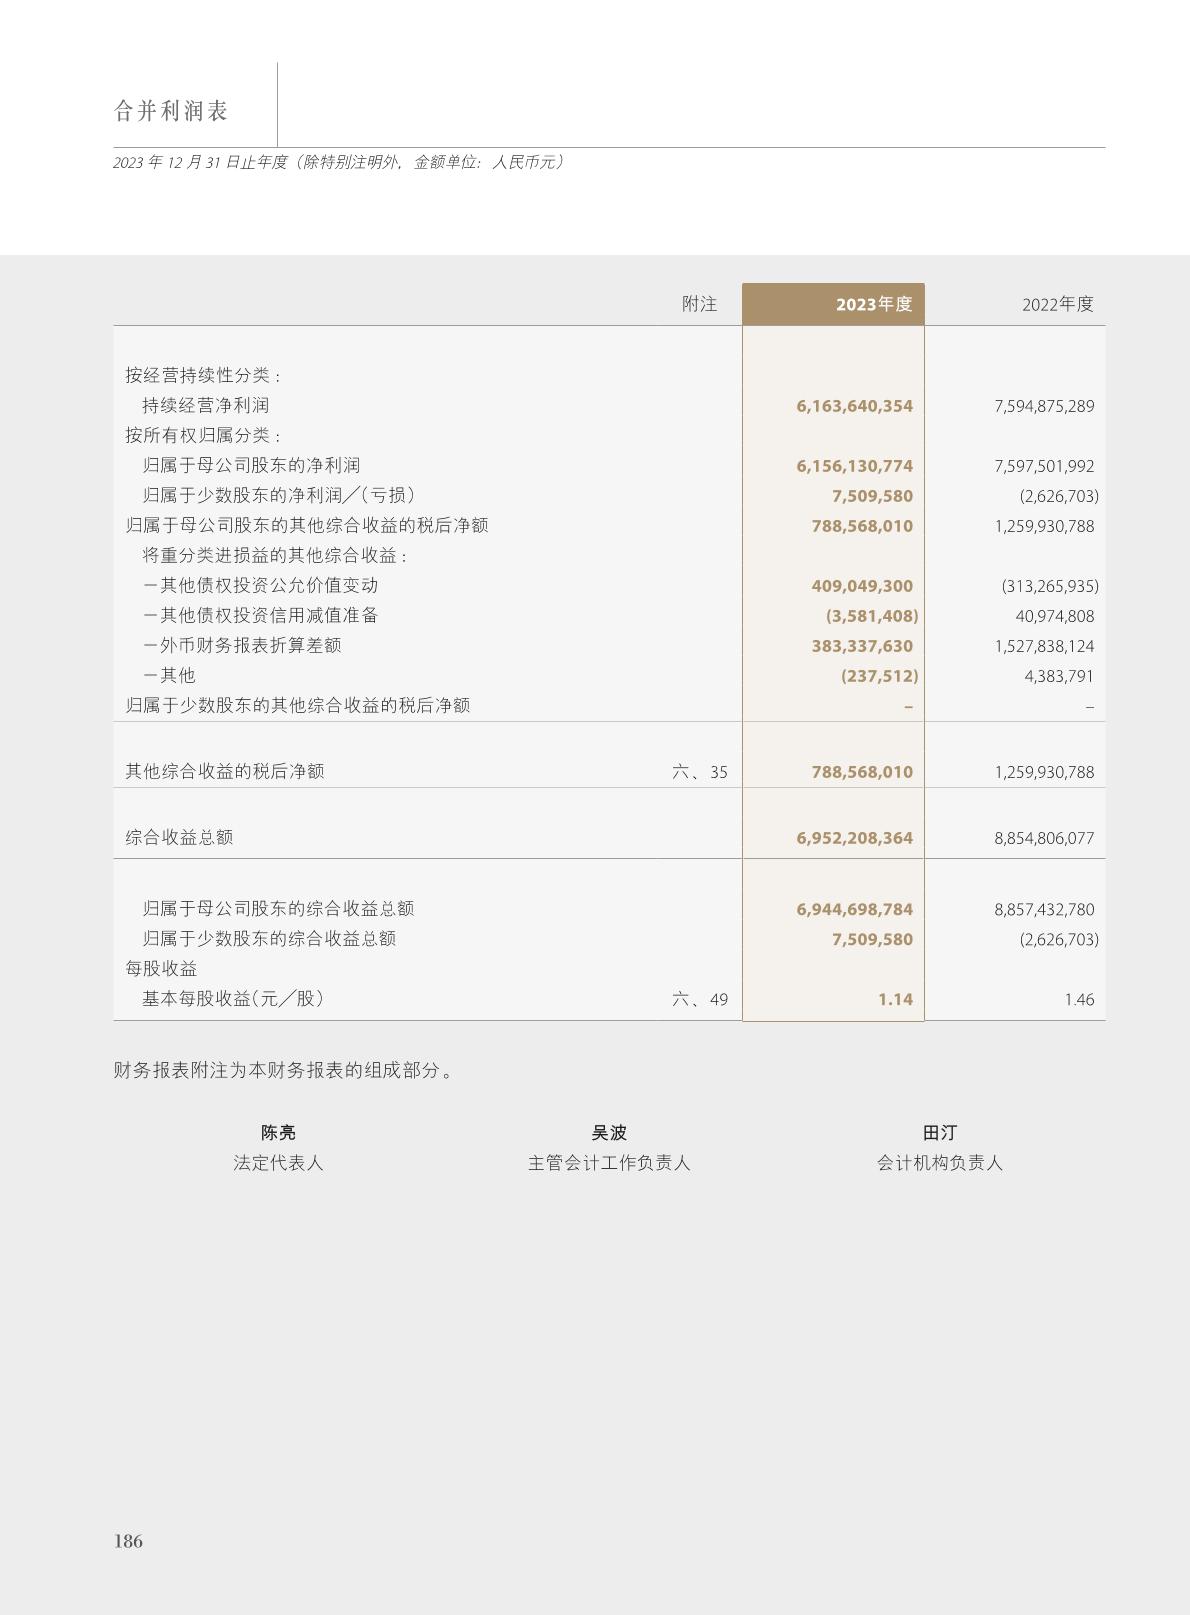Click the signatory name 陈亮

pos(278,1133)
